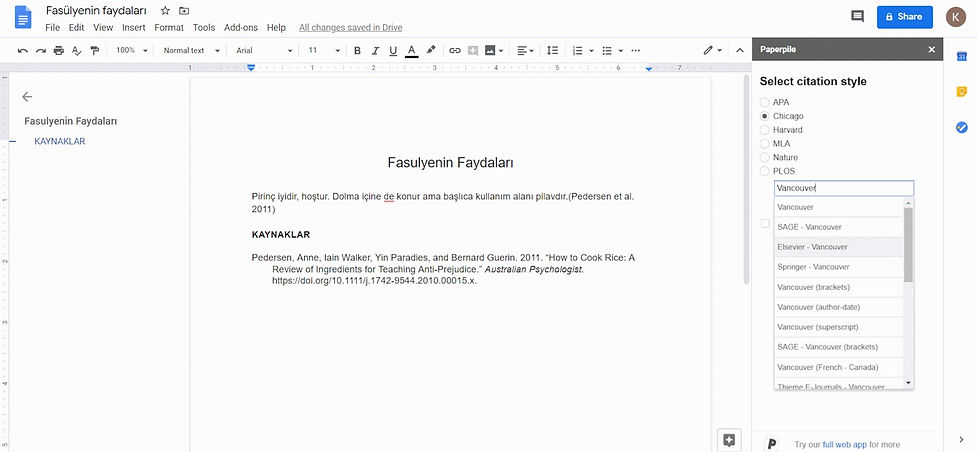Open text color picker
Viewport: 977px width, 452px height.
click(x=411, y=50)
